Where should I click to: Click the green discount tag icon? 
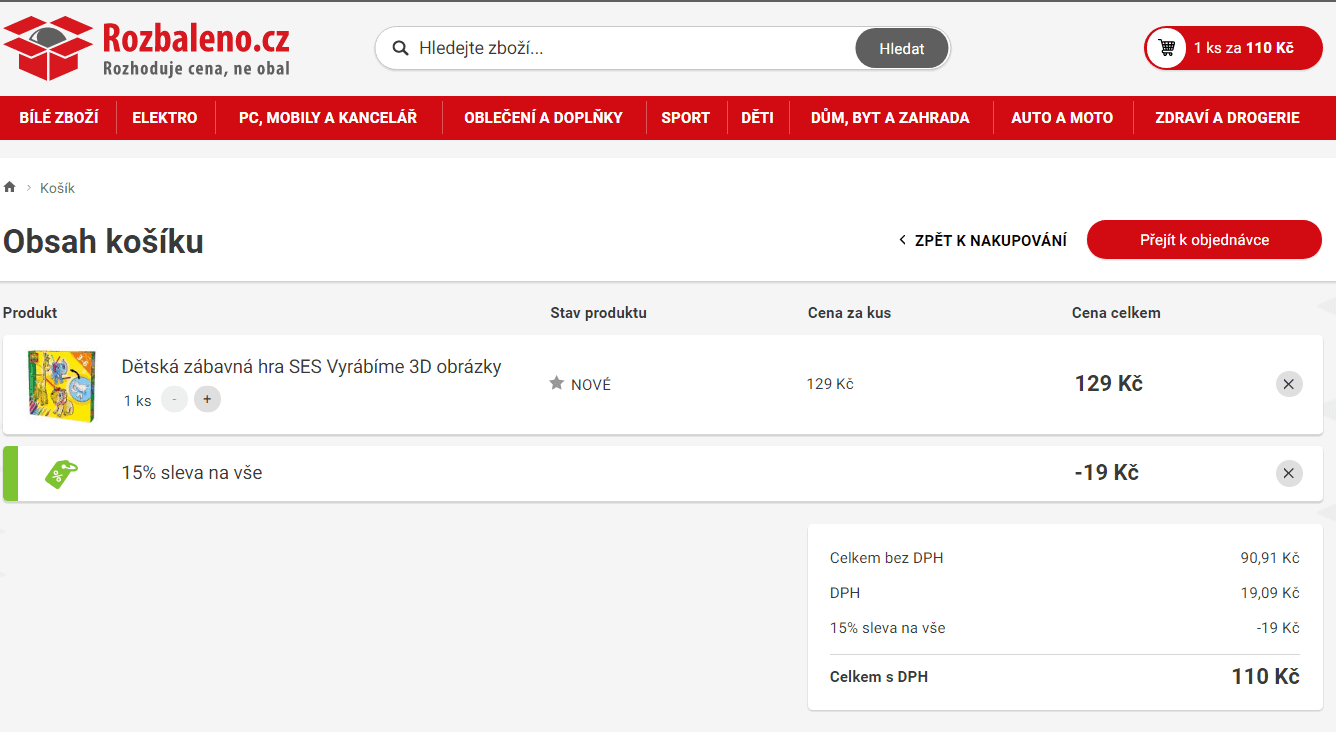point(61,474)
